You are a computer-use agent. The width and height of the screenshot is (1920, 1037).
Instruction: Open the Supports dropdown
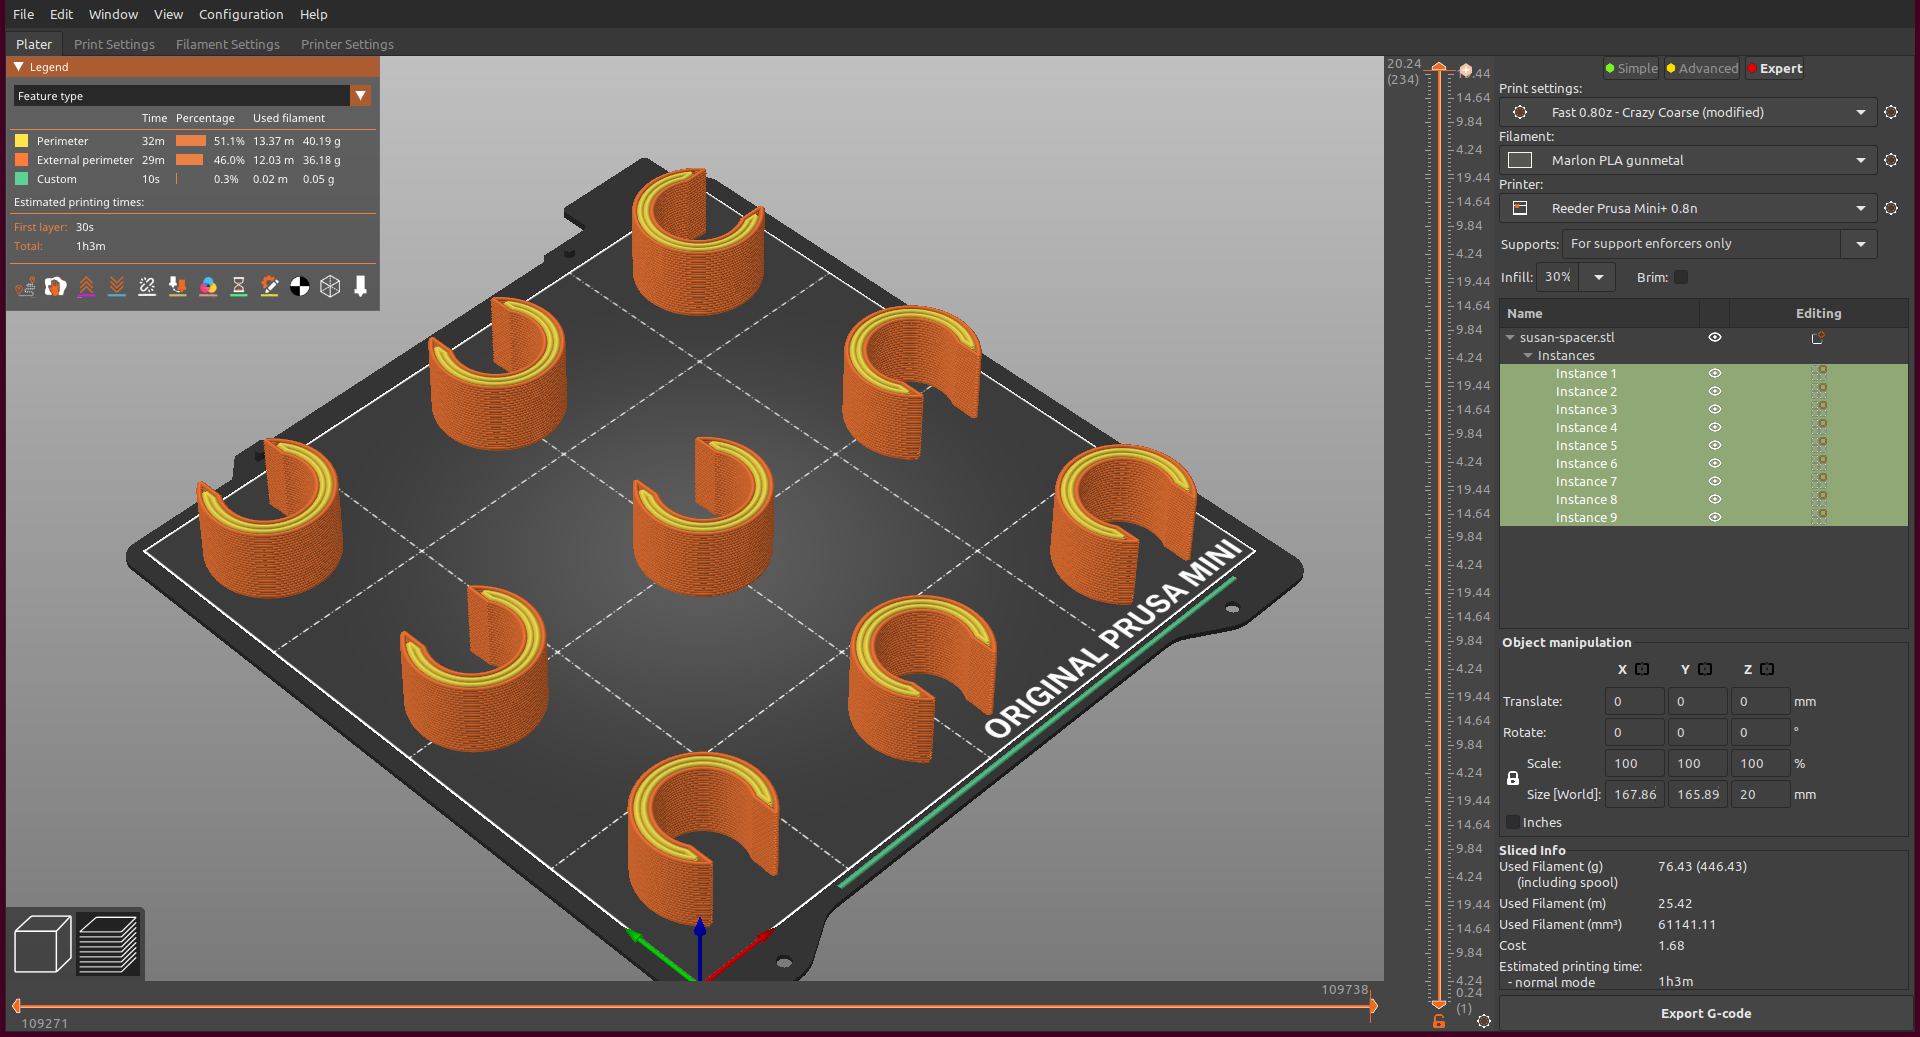(1860, 243)
